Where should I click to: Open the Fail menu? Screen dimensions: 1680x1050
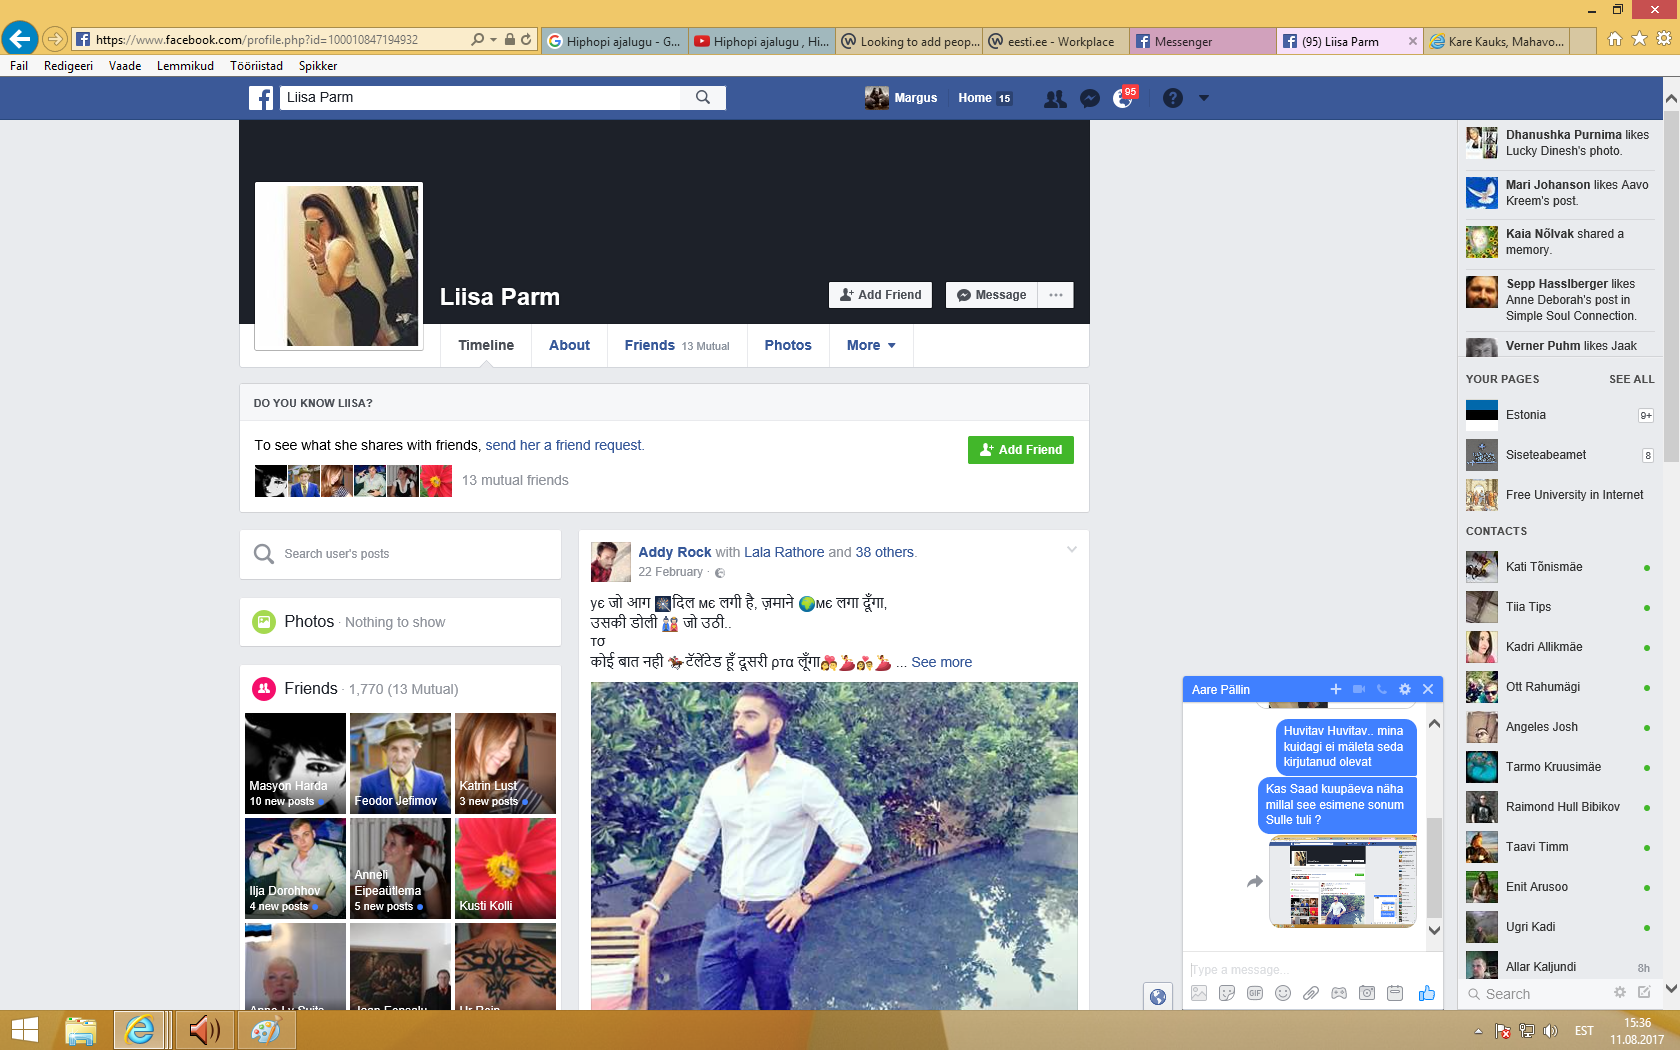19,66
